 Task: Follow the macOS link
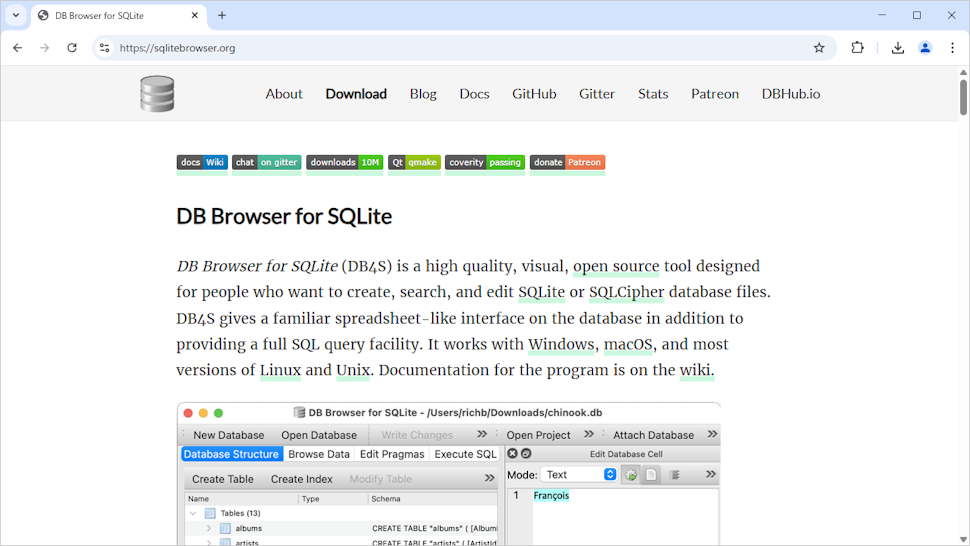point(628,344)
